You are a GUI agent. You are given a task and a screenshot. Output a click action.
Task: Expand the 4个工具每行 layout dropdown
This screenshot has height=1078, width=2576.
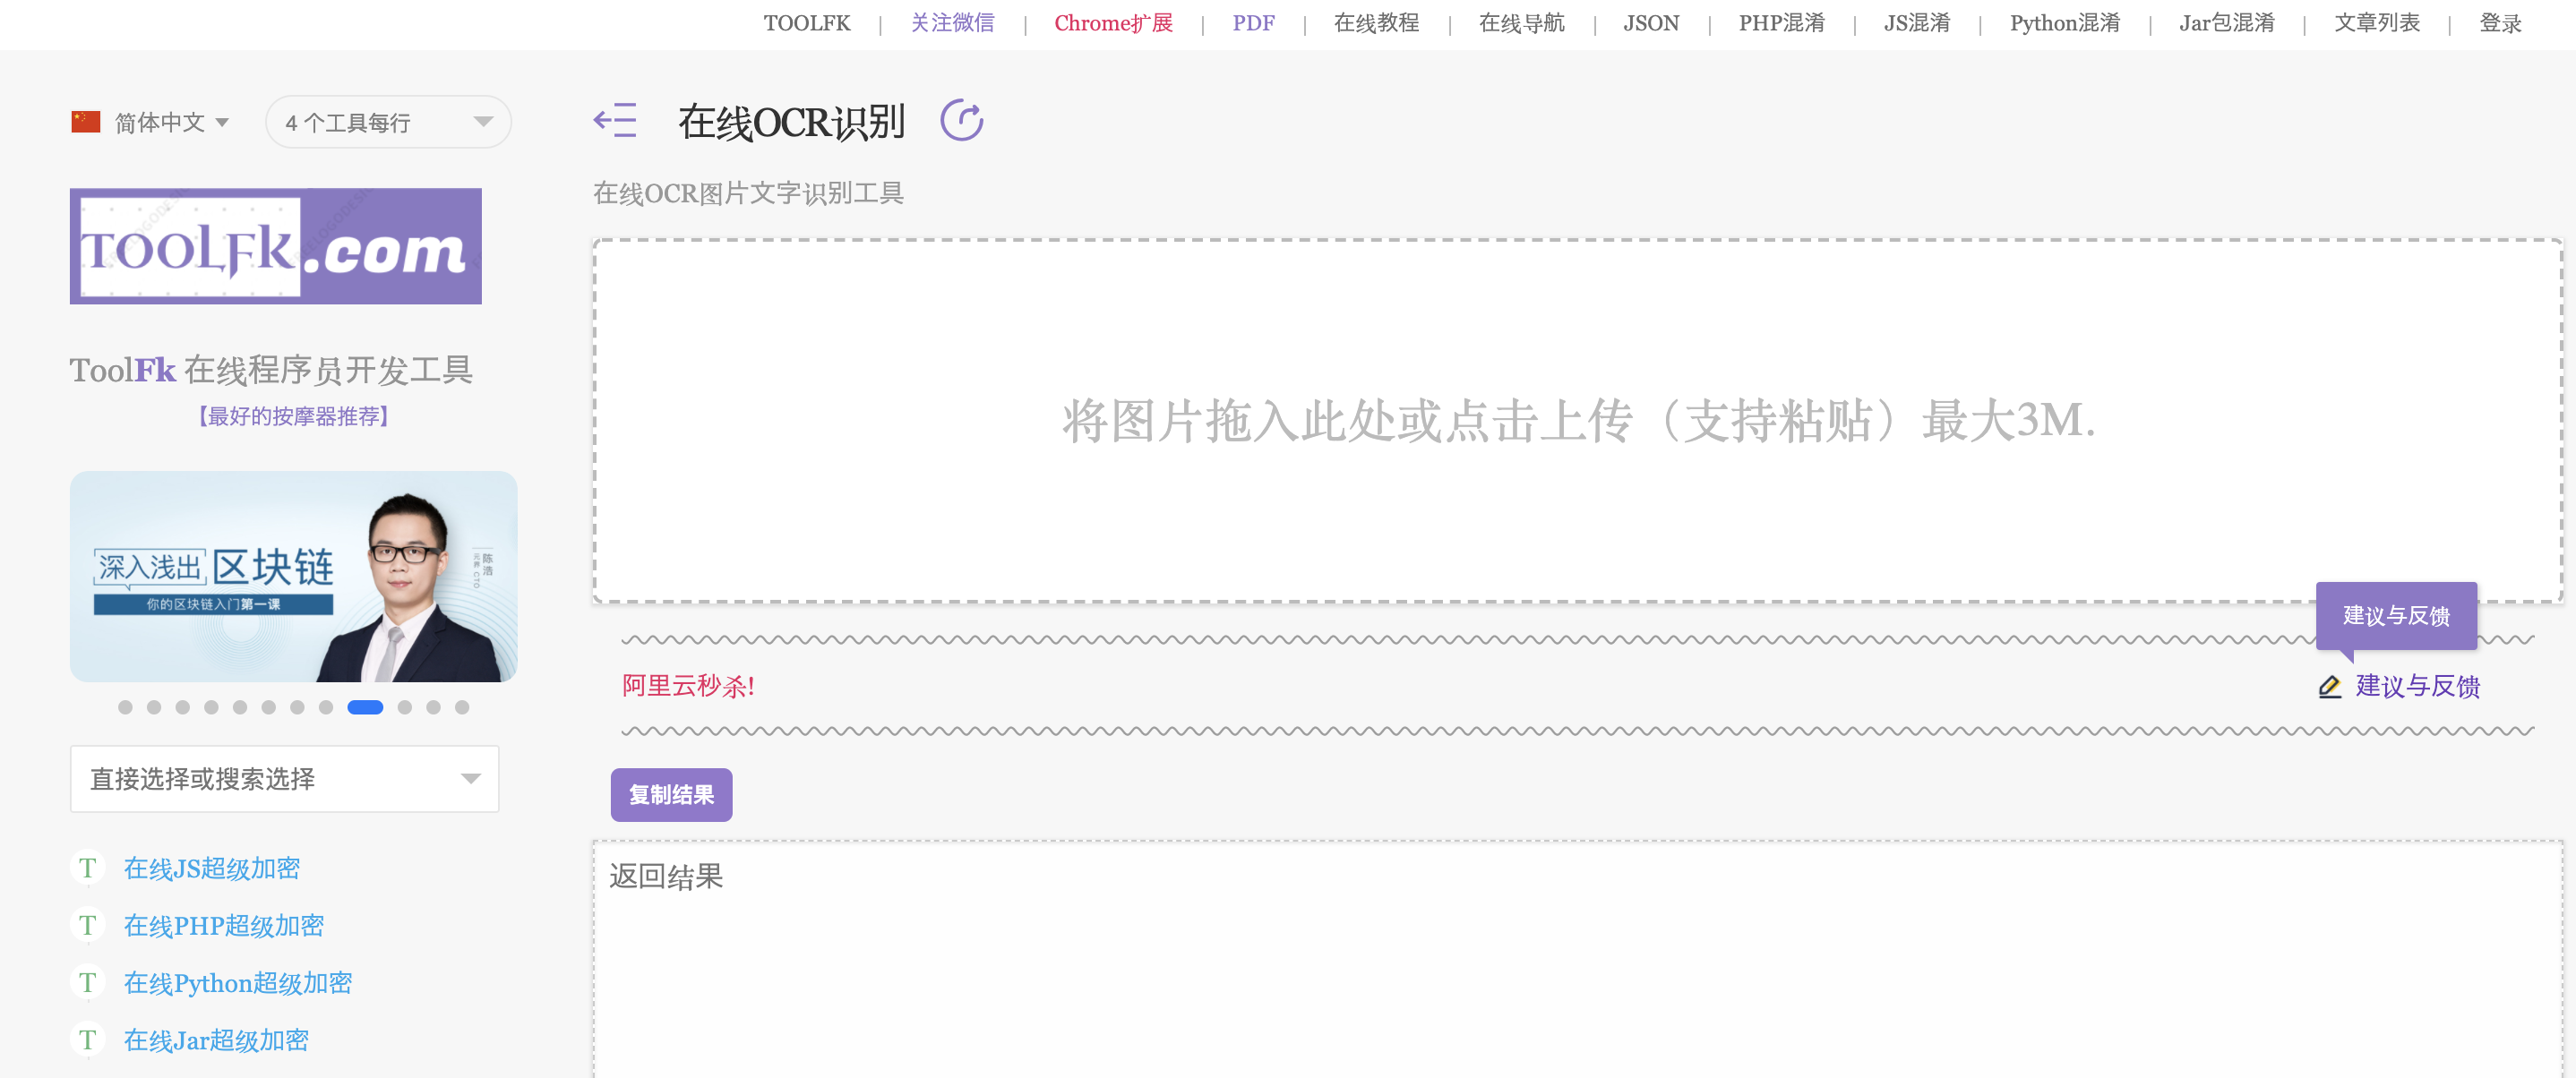(388, 121)
